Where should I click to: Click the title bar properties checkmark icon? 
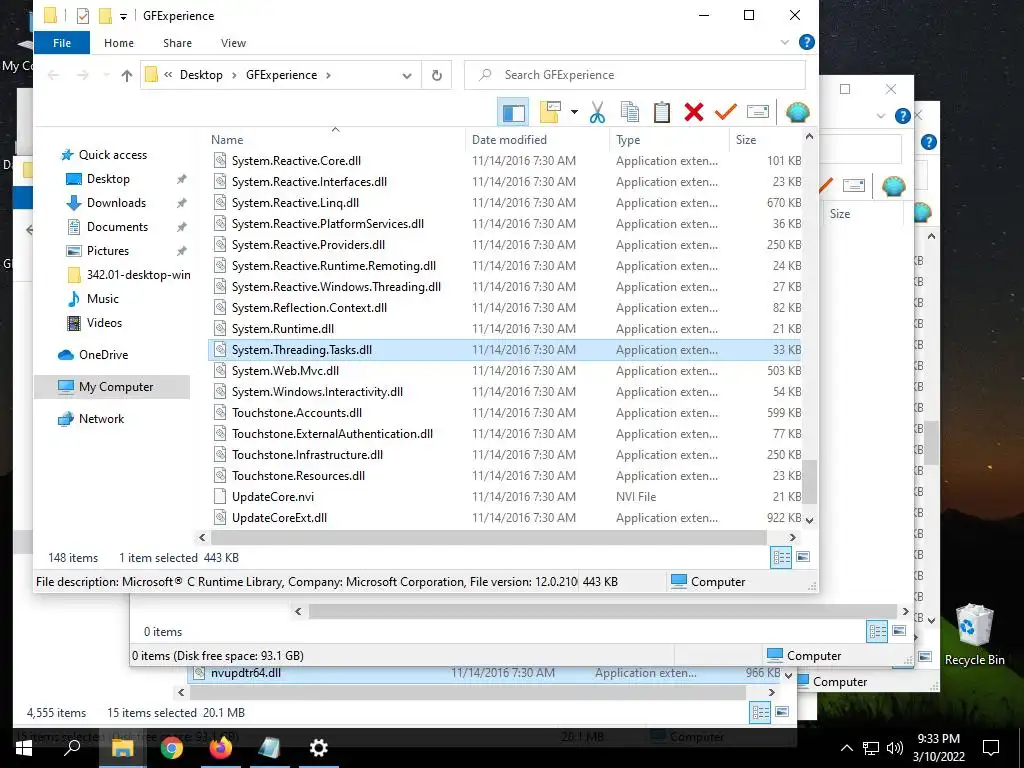(83, 16)
